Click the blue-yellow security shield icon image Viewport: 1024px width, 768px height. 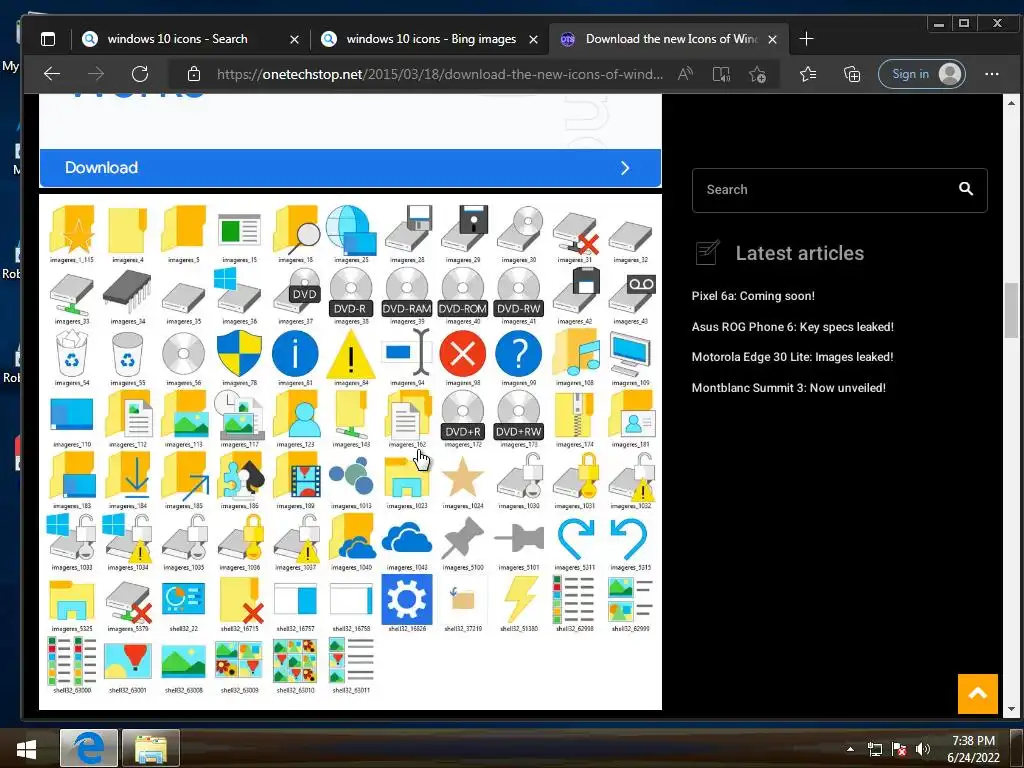pyautogui.click(x=239, y=353)
